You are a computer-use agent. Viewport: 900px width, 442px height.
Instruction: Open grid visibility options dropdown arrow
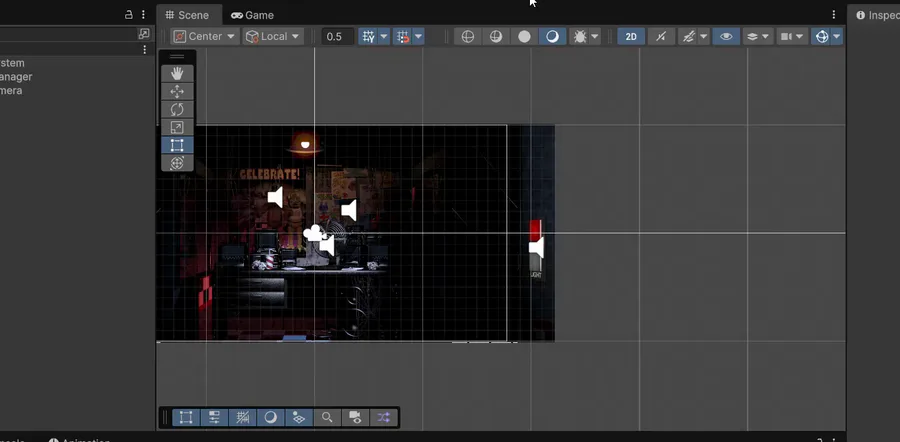[384, 36]
